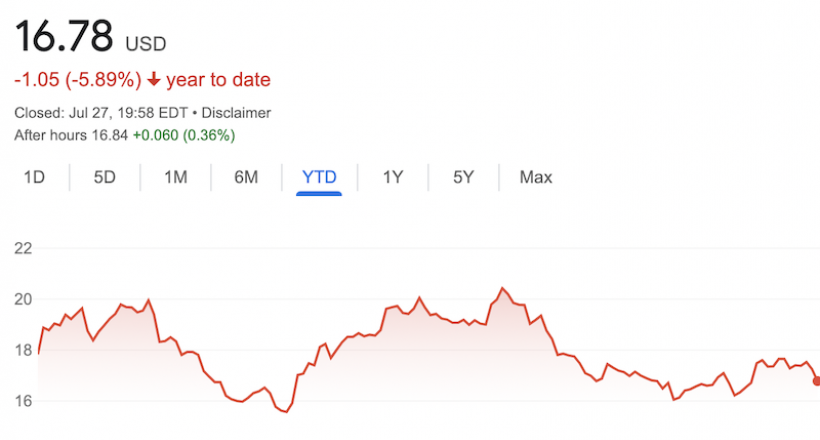The height and width of the screenshot is (440, 820).
Task: Select the 5Y range tab
Action: tap(463, 177)
